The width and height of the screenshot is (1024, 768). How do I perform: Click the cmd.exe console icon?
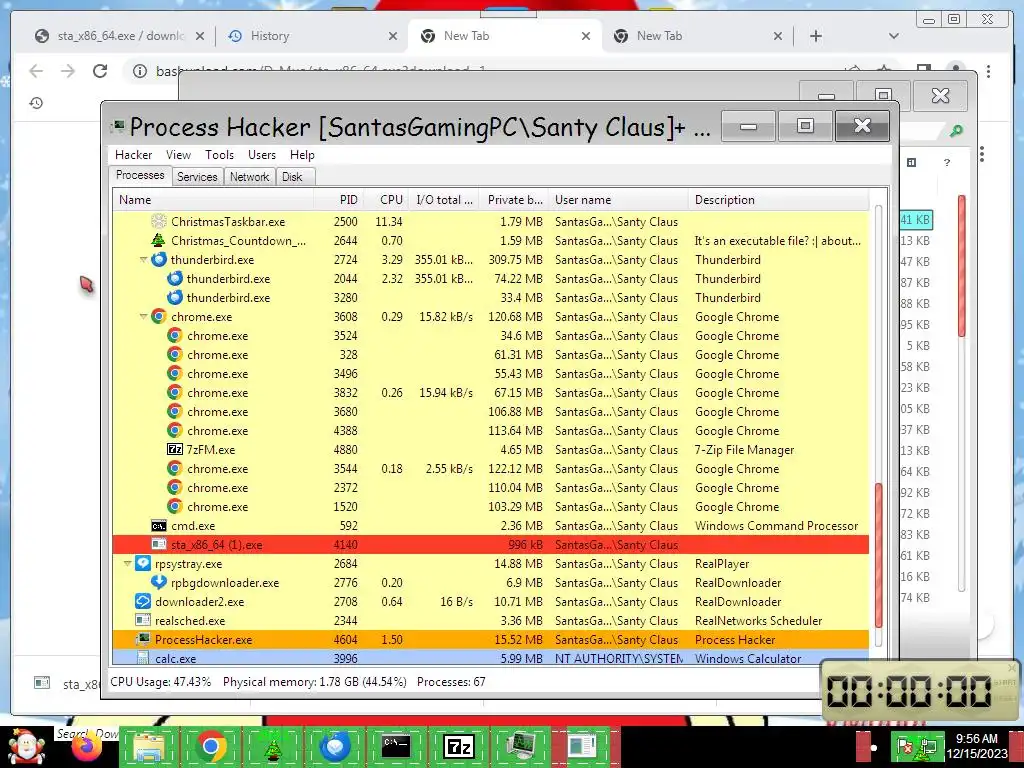[159, 526]
